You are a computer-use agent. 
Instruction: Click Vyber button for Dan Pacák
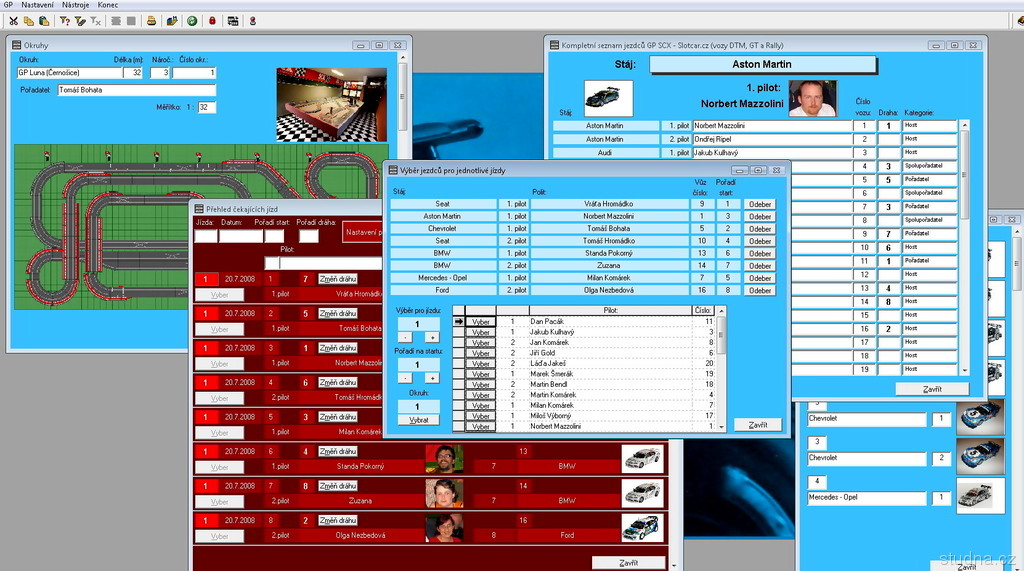tap(481, 322)
